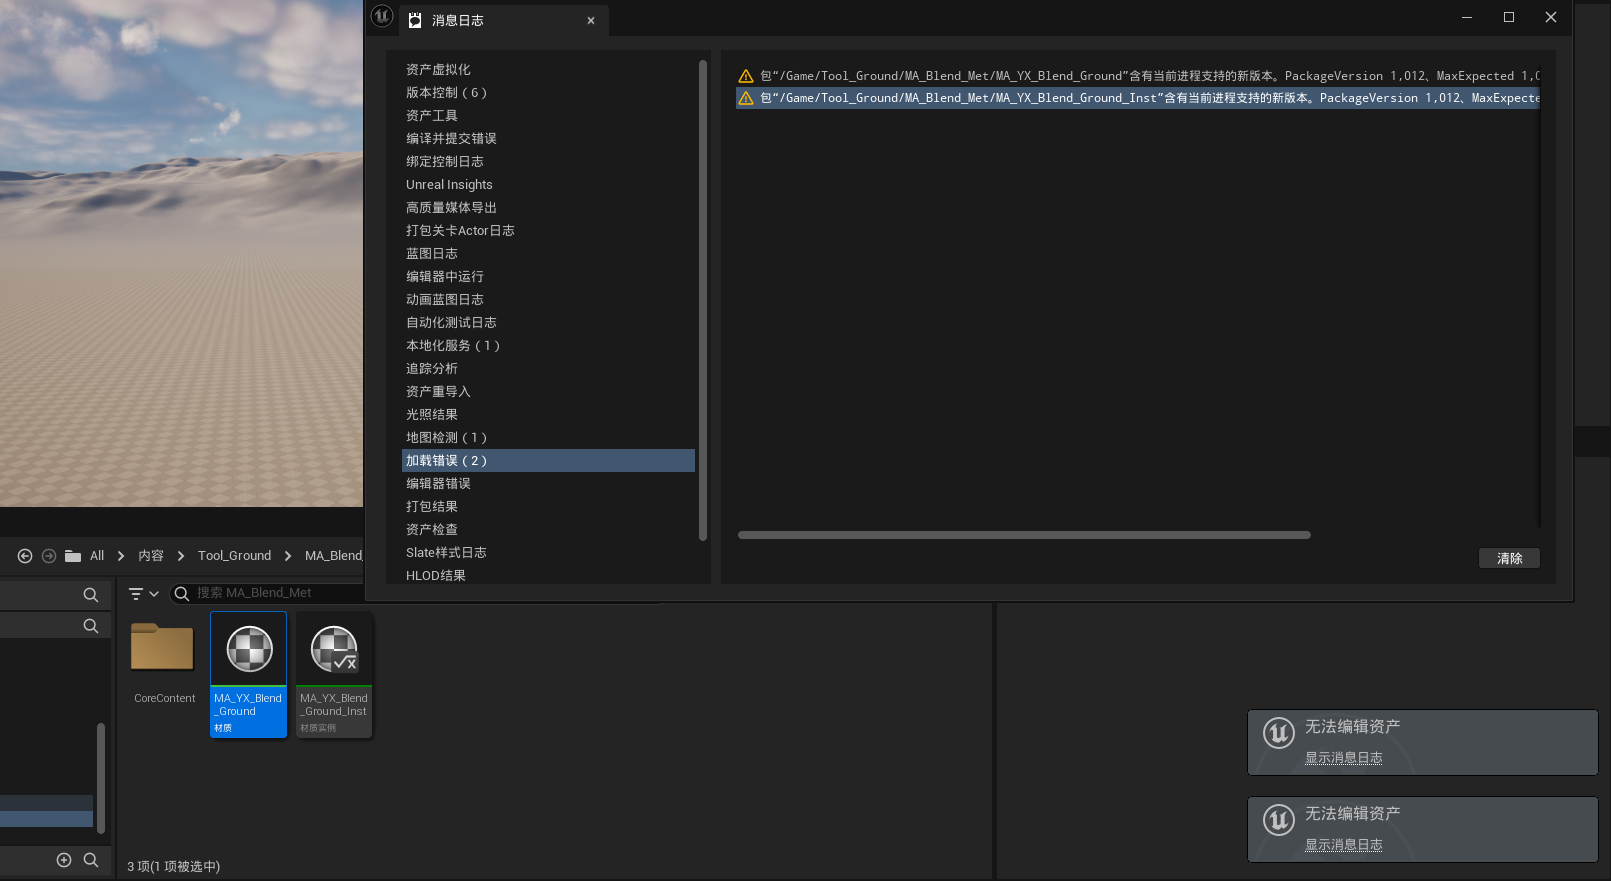Click warning icon of first log message

point(746,76)
